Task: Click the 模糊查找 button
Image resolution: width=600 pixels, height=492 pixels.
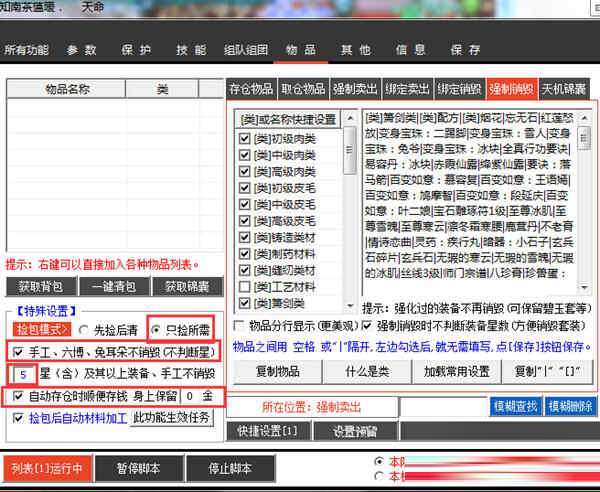Action: [x=516, y=406]
